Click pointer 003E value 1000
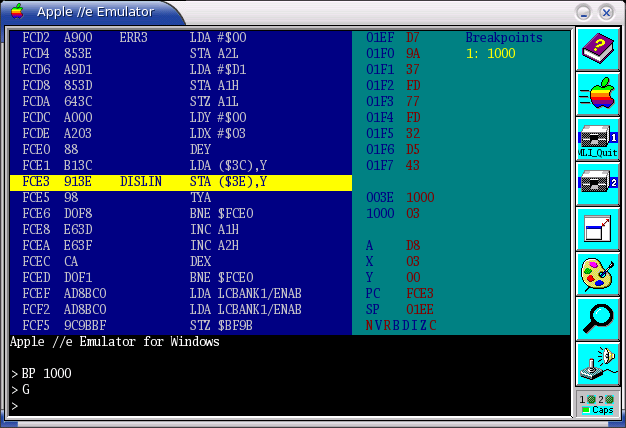This screenshot has width=626, height=428. click(x=400, y=197)
